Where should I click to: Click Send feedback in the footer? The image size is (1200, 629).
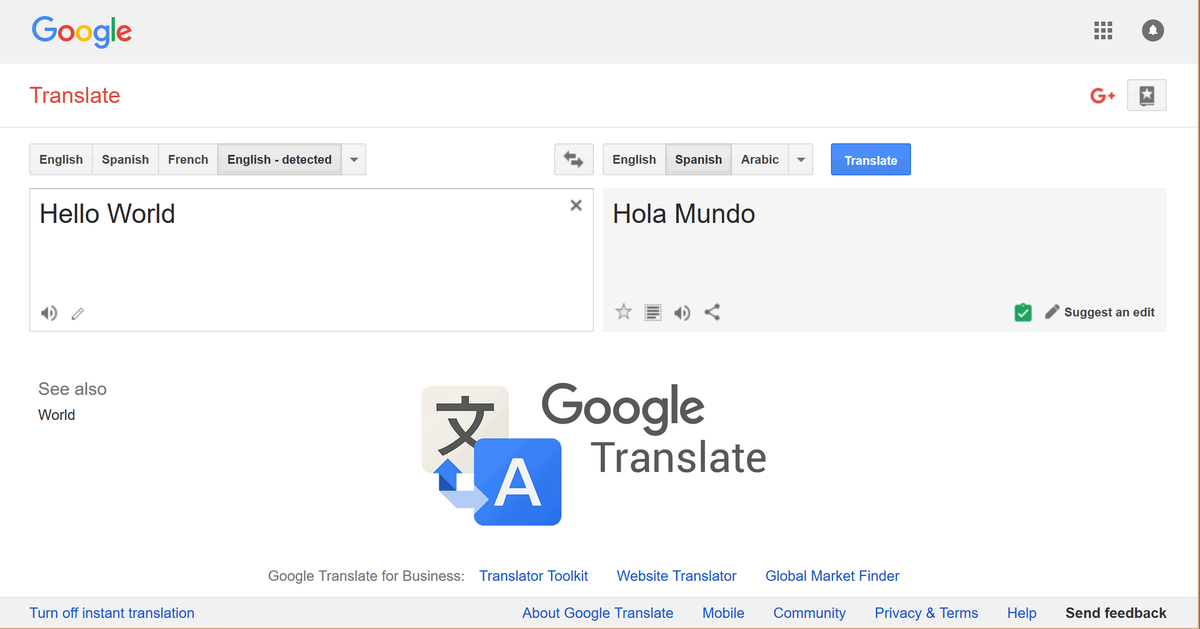tap(1116, 613)
